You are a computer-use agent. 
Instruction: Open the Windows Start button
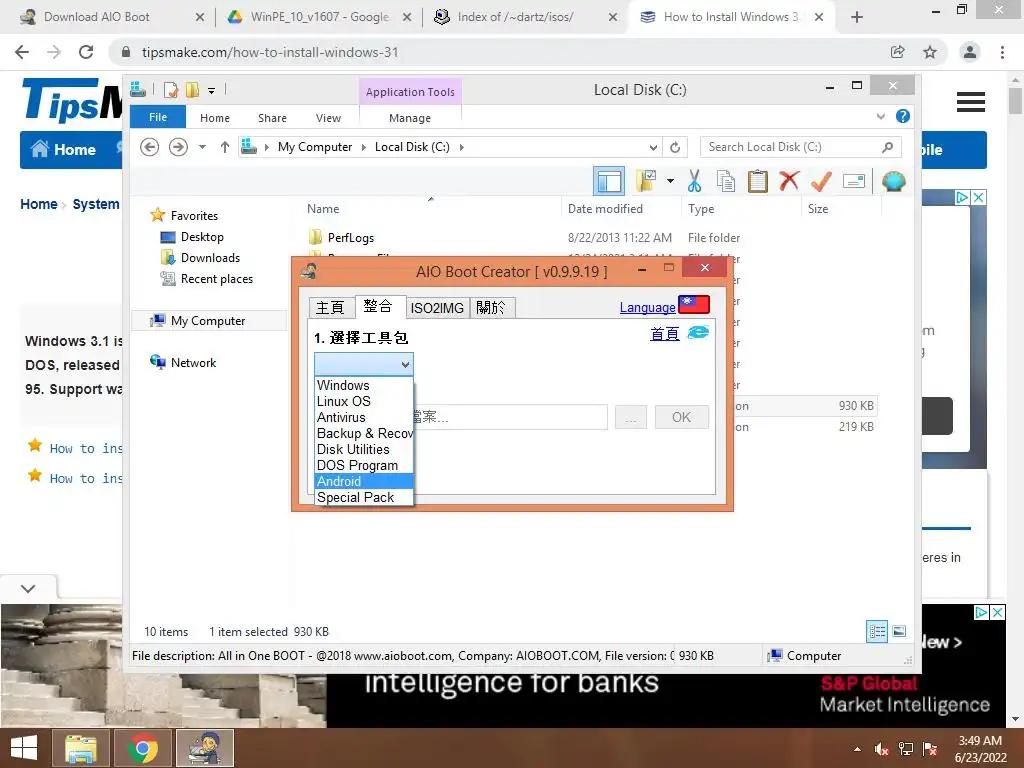(x=24, y=748)
